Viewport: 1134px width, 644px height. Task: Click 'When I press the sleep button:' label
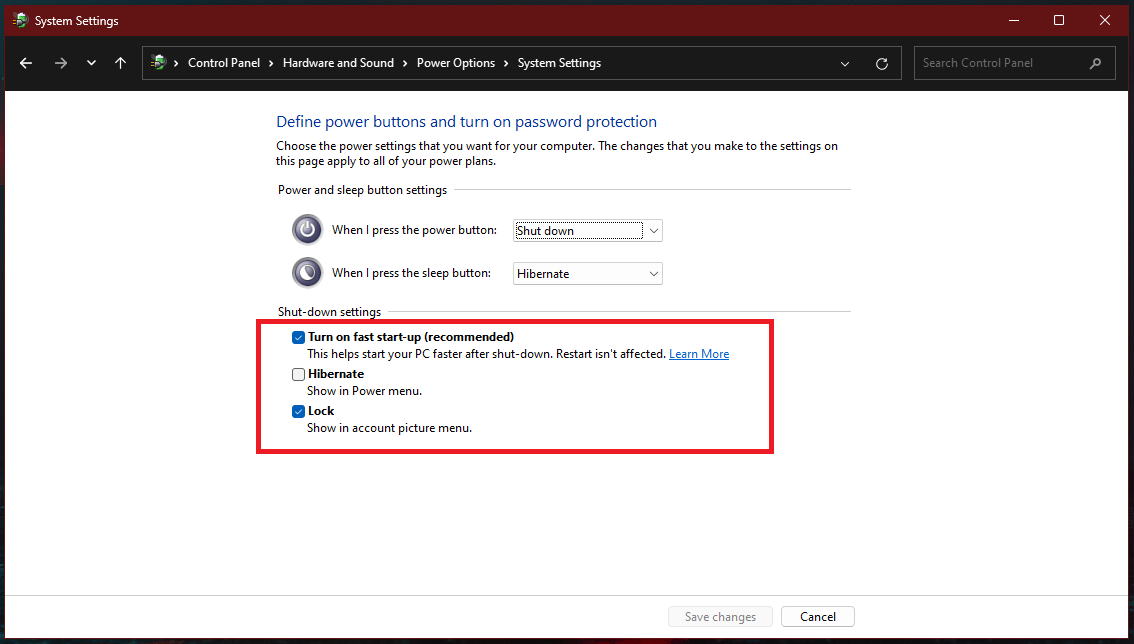412,273
